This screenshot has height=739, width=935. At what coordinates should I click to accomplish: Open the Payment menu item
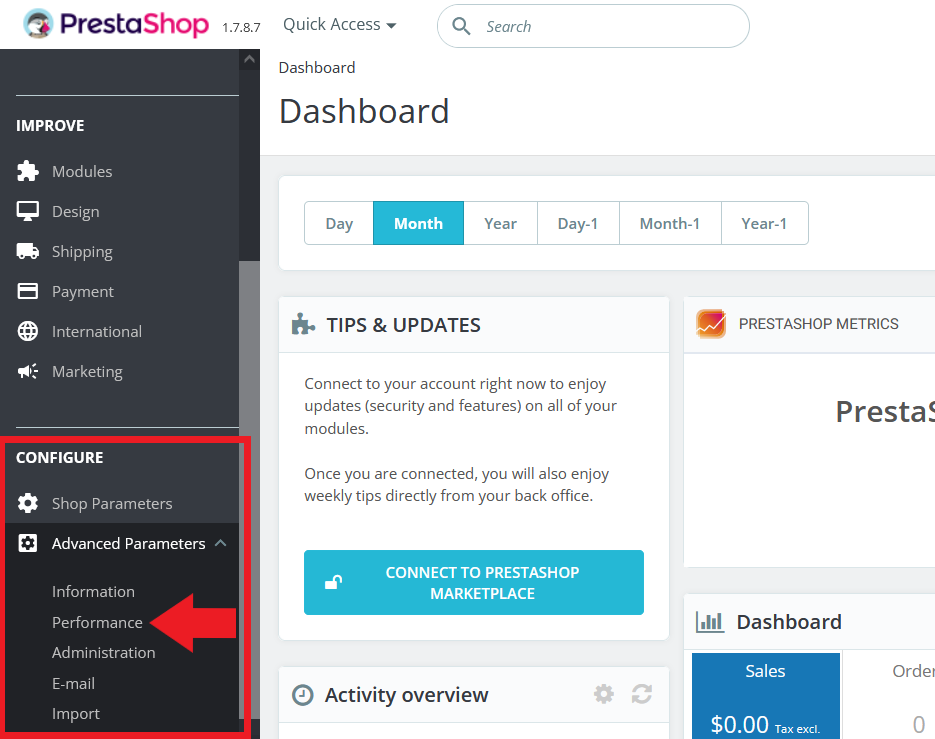(83, 292)
